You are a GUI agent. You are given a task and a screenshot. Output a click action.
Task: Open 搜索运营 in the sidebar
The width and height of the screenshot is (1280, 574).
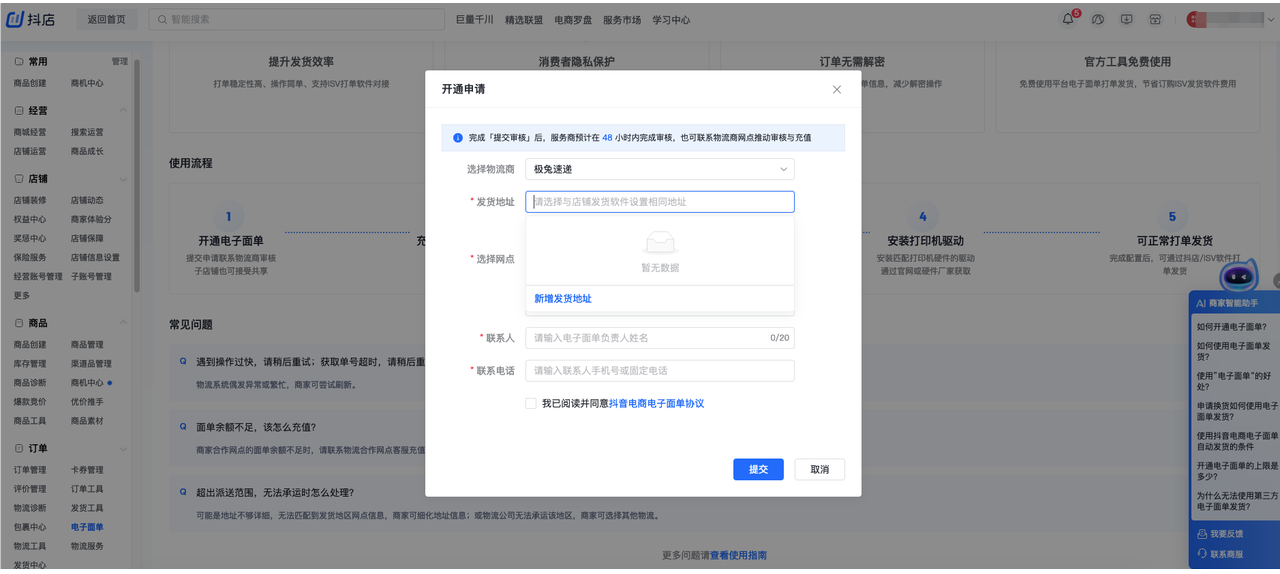tap(87, 132)
